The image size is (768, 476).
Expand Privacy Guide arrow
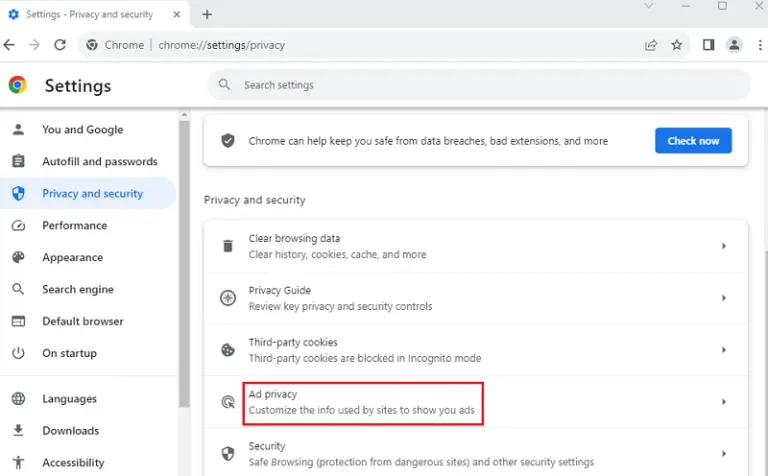point(723,298)
